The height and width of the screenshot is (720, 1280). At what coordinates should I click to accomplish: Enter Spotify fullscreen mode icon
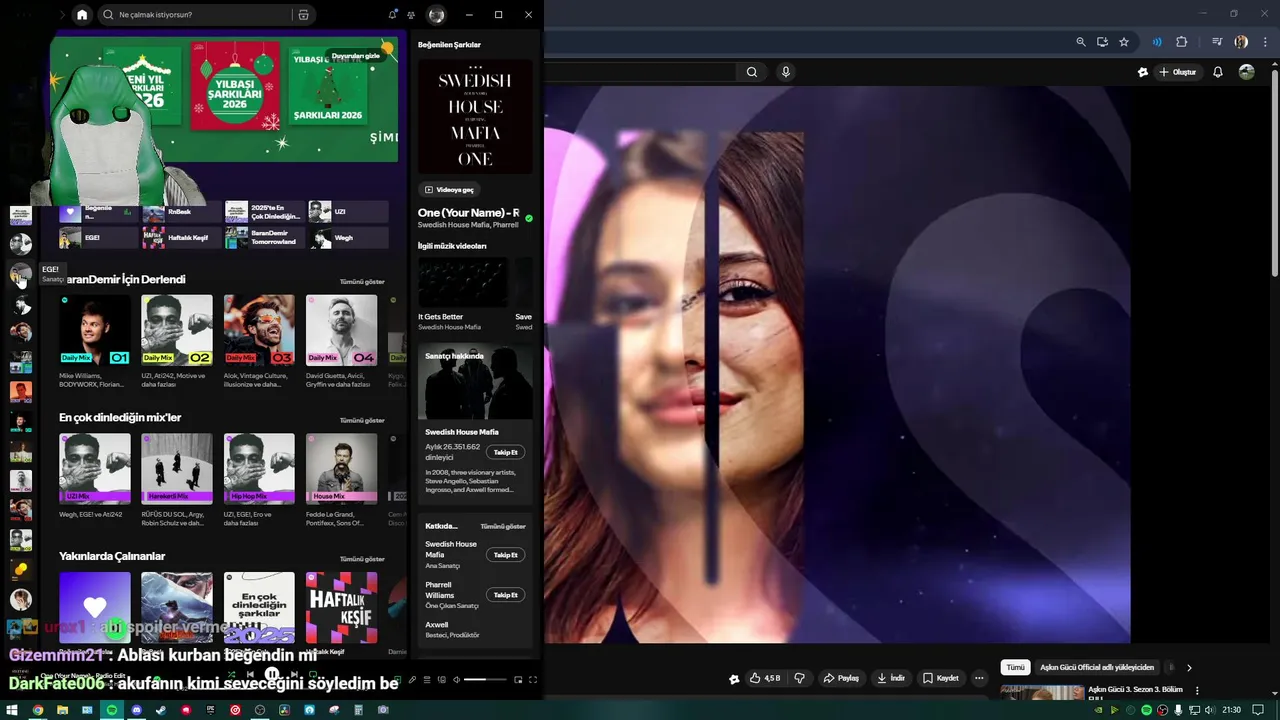coord(533,680)
